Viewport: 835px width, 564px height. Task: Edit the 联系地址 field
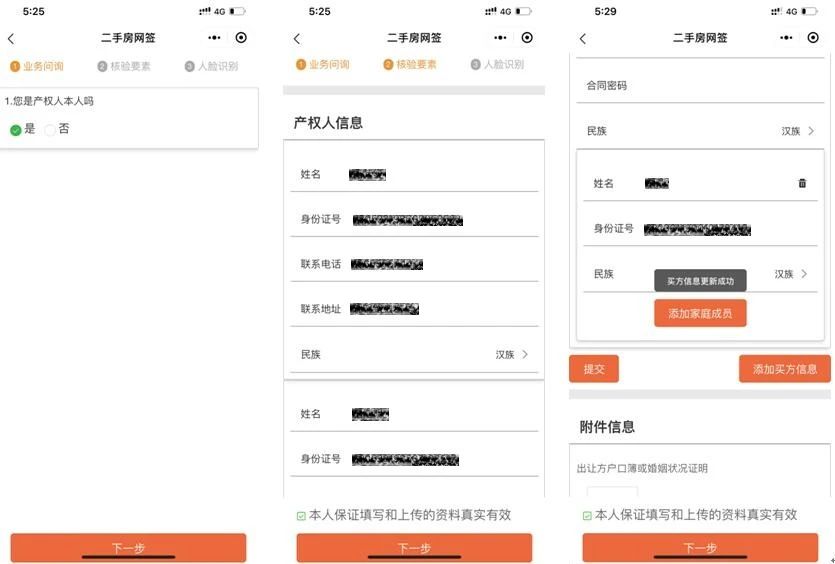414,309
